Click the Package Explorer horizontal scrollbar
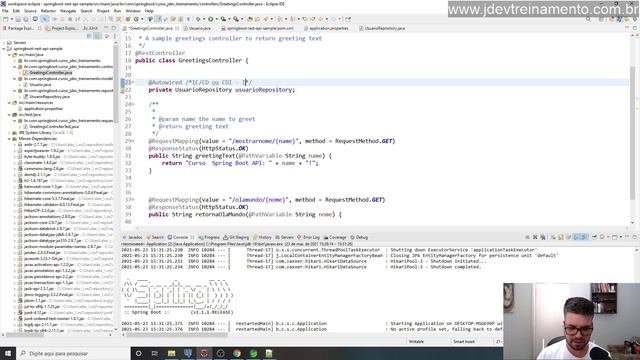This screenshot has width=640, height=360. [24, 335]
